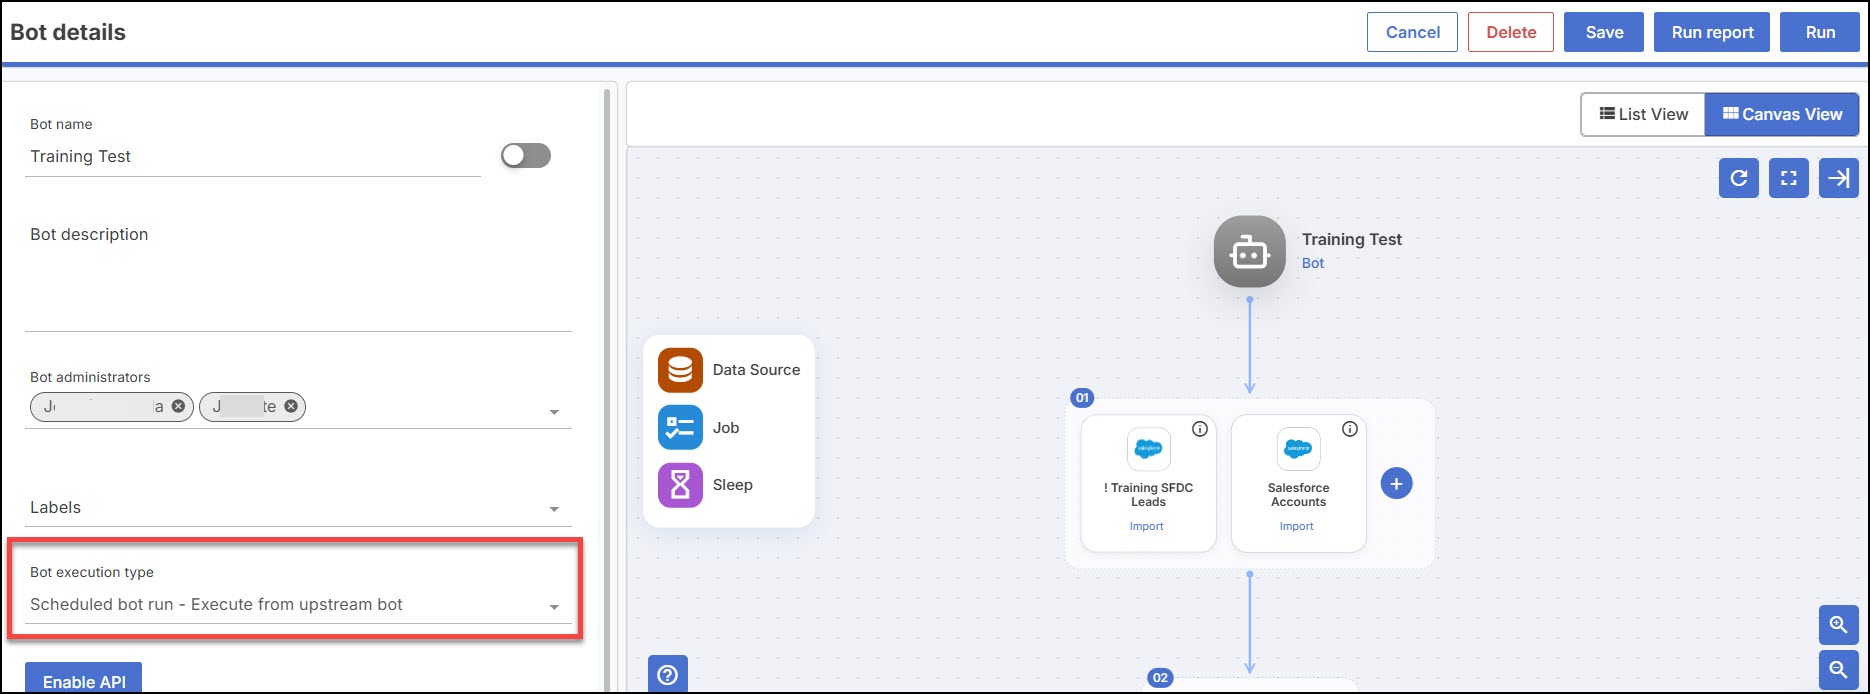
Task: Click the Run report button
Action: click(1712, 32)
